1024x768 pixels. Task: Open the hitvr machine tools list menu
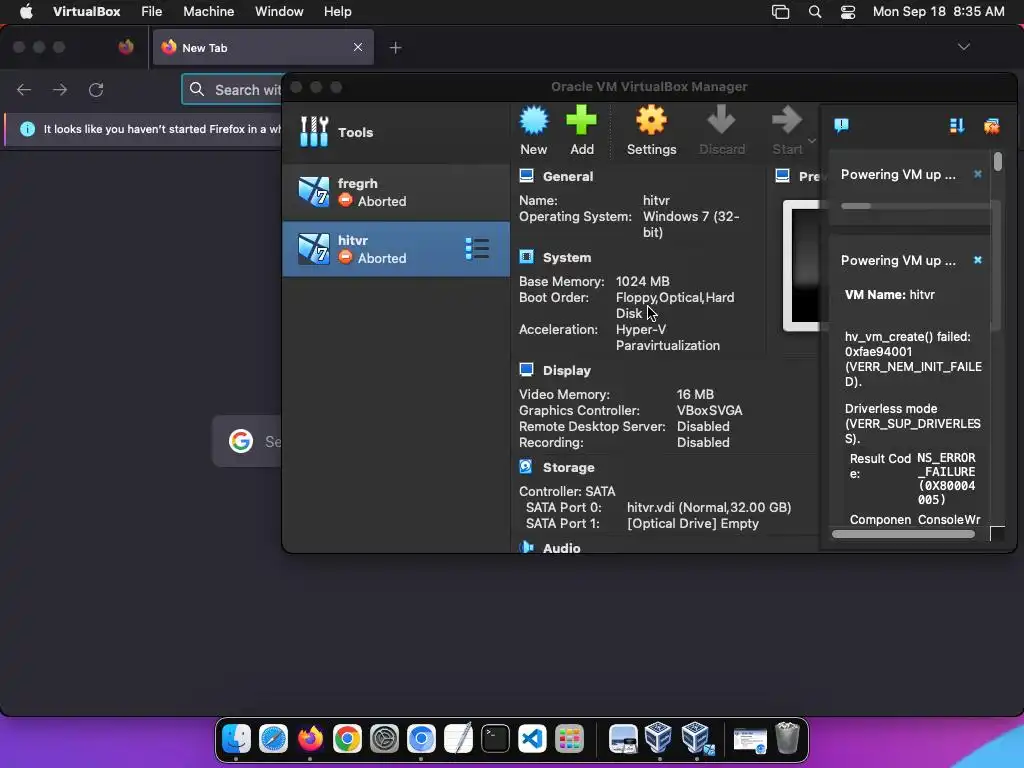pos(477,249)
